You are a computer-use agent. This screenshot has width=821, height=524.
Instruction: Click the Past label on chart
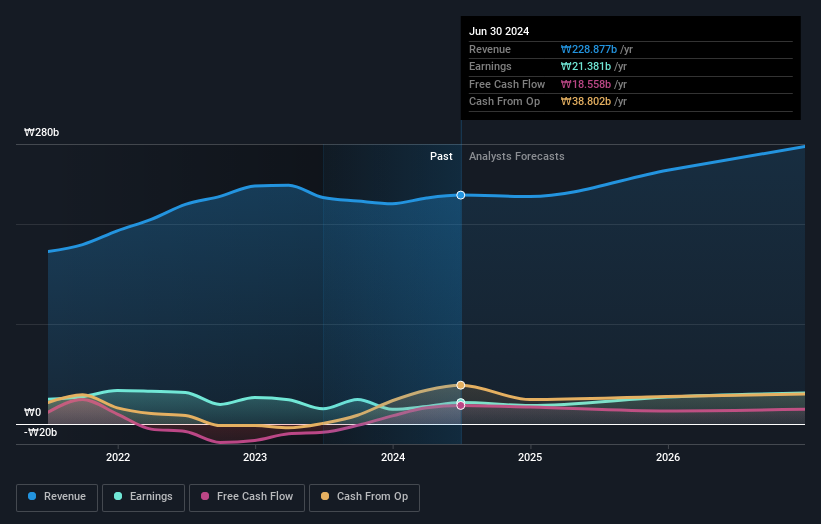(441, 157)
